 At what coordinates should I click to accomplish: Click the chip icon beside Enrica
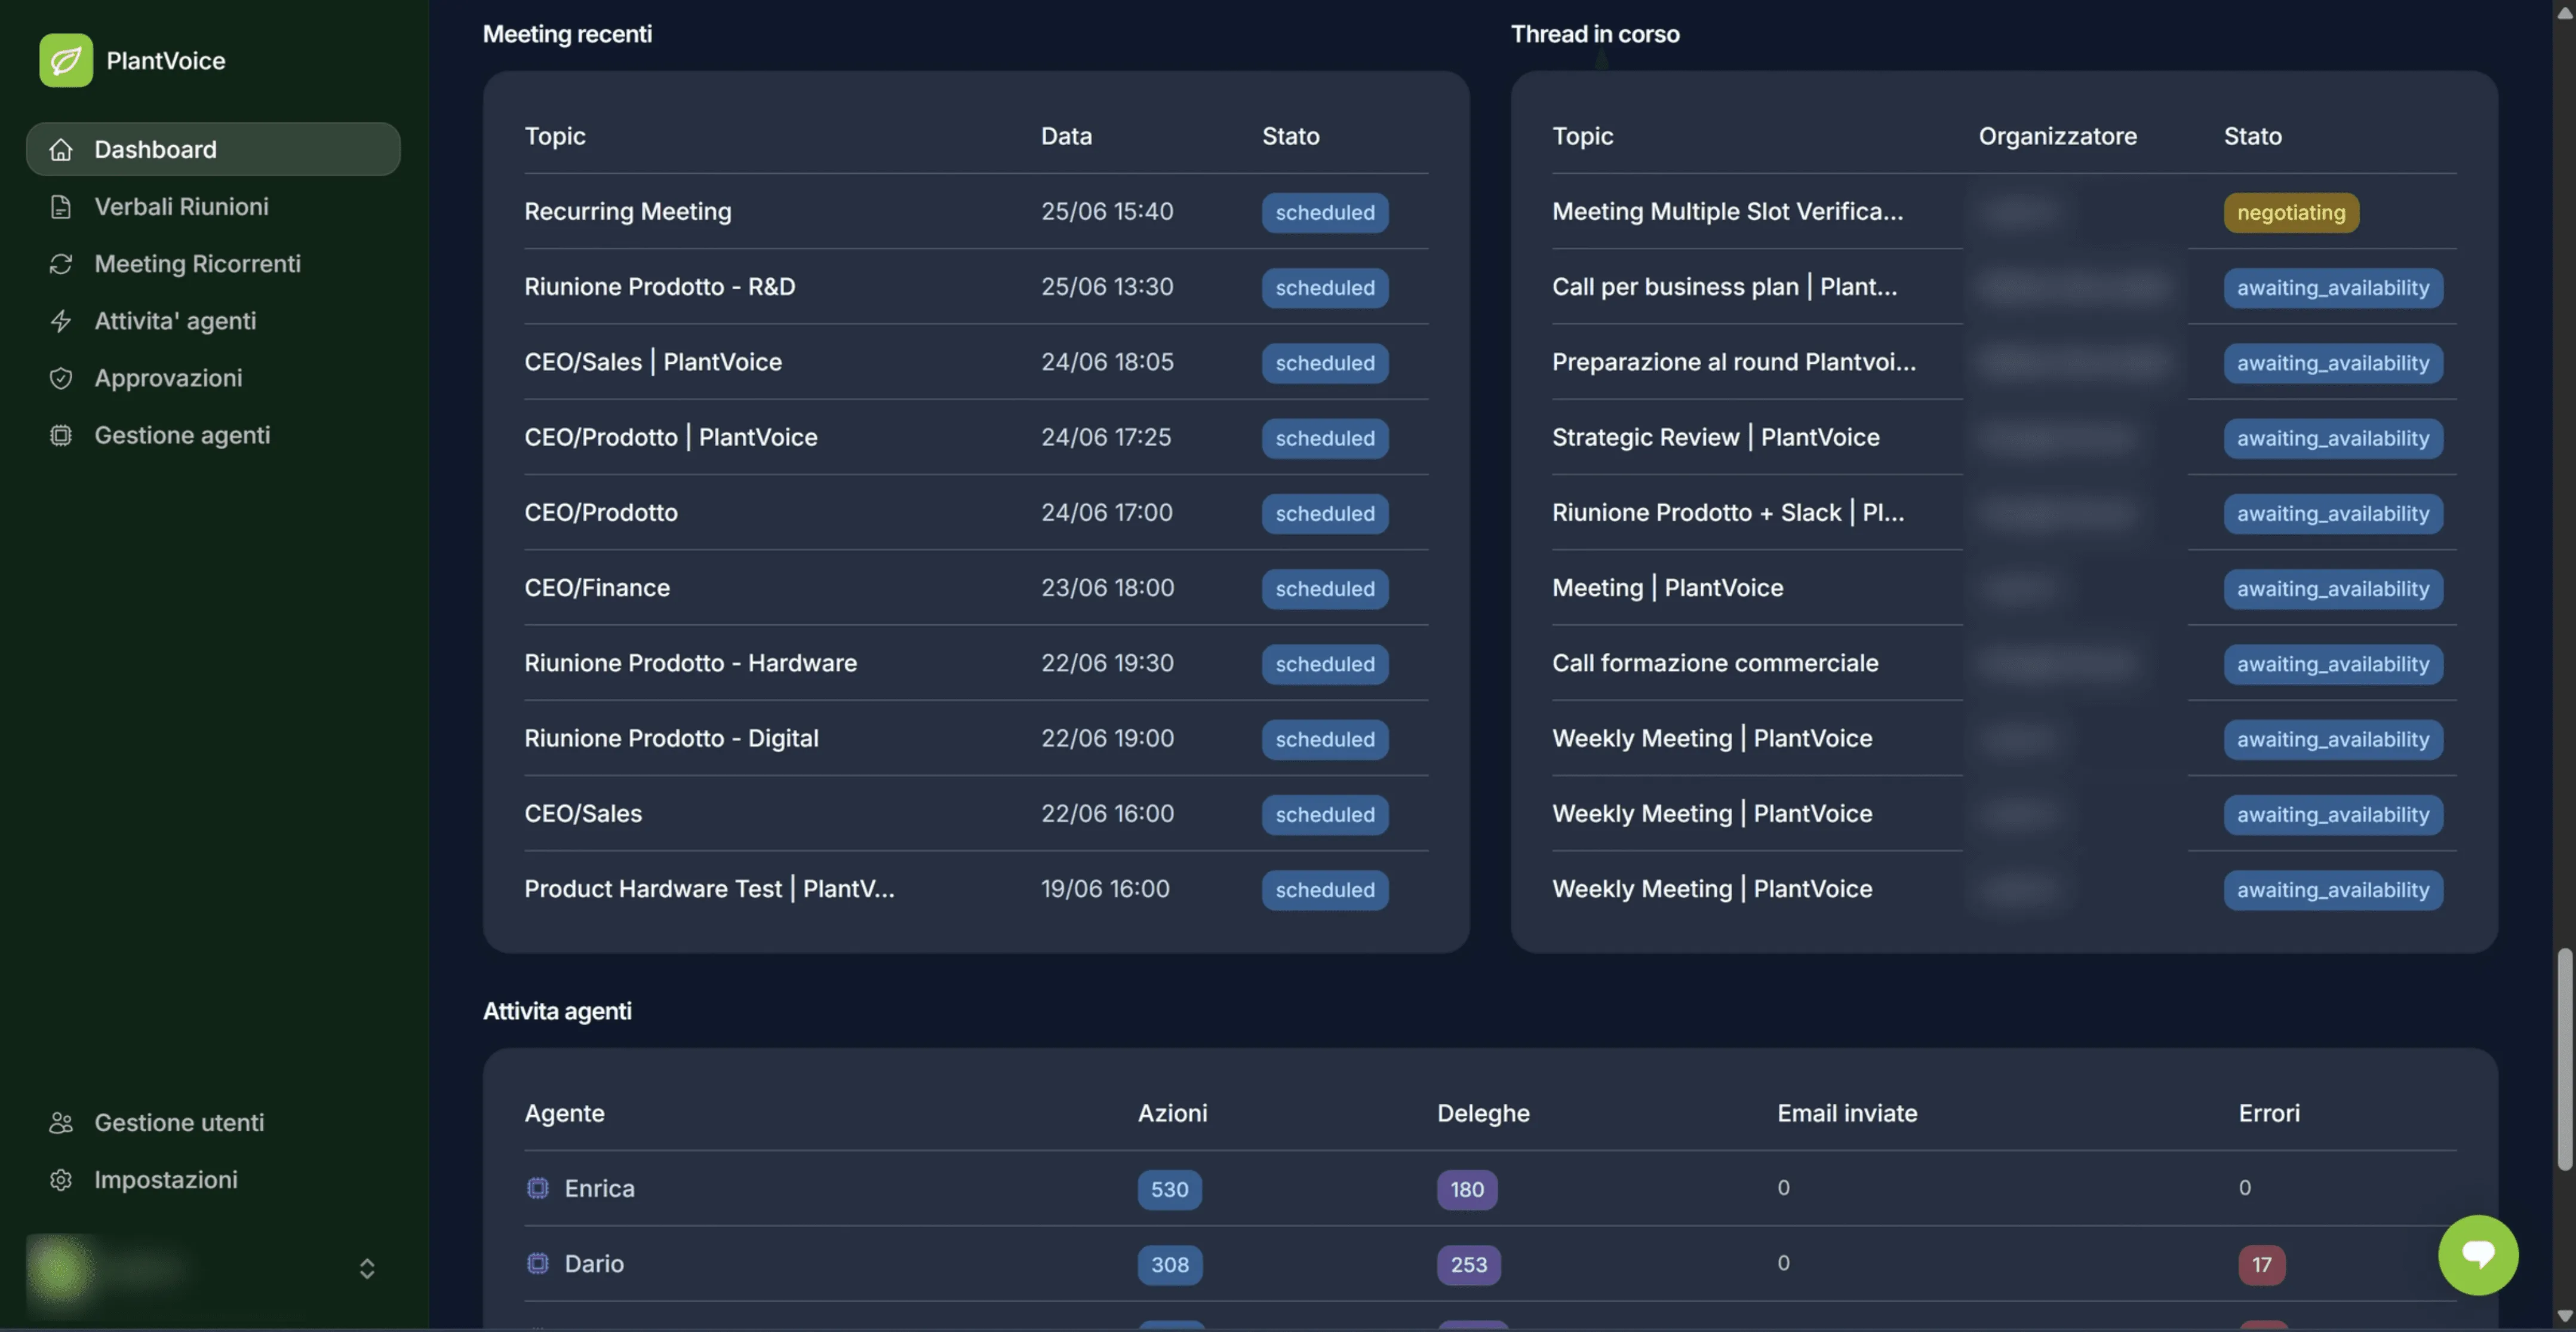(x=538, y=1188)
